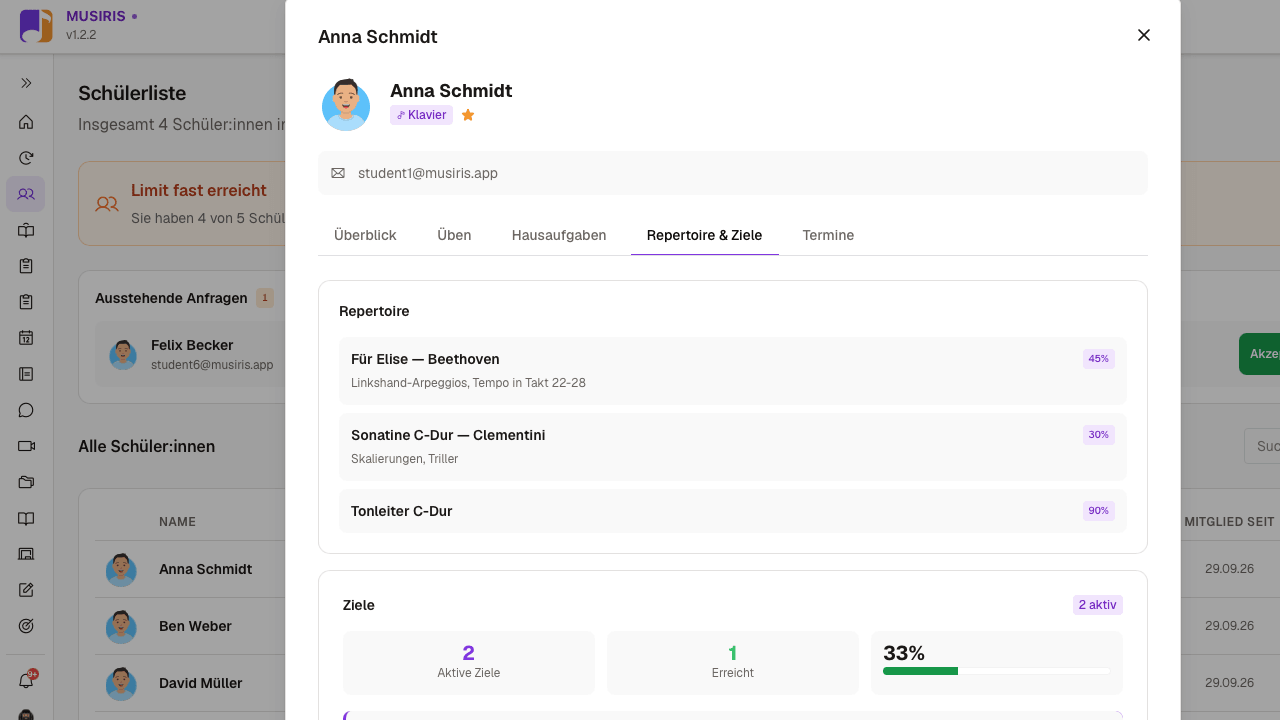The height and width of the screenshot is (720, 1280).
Task: Switch to the Üben tab
Action: click(454, 235)
